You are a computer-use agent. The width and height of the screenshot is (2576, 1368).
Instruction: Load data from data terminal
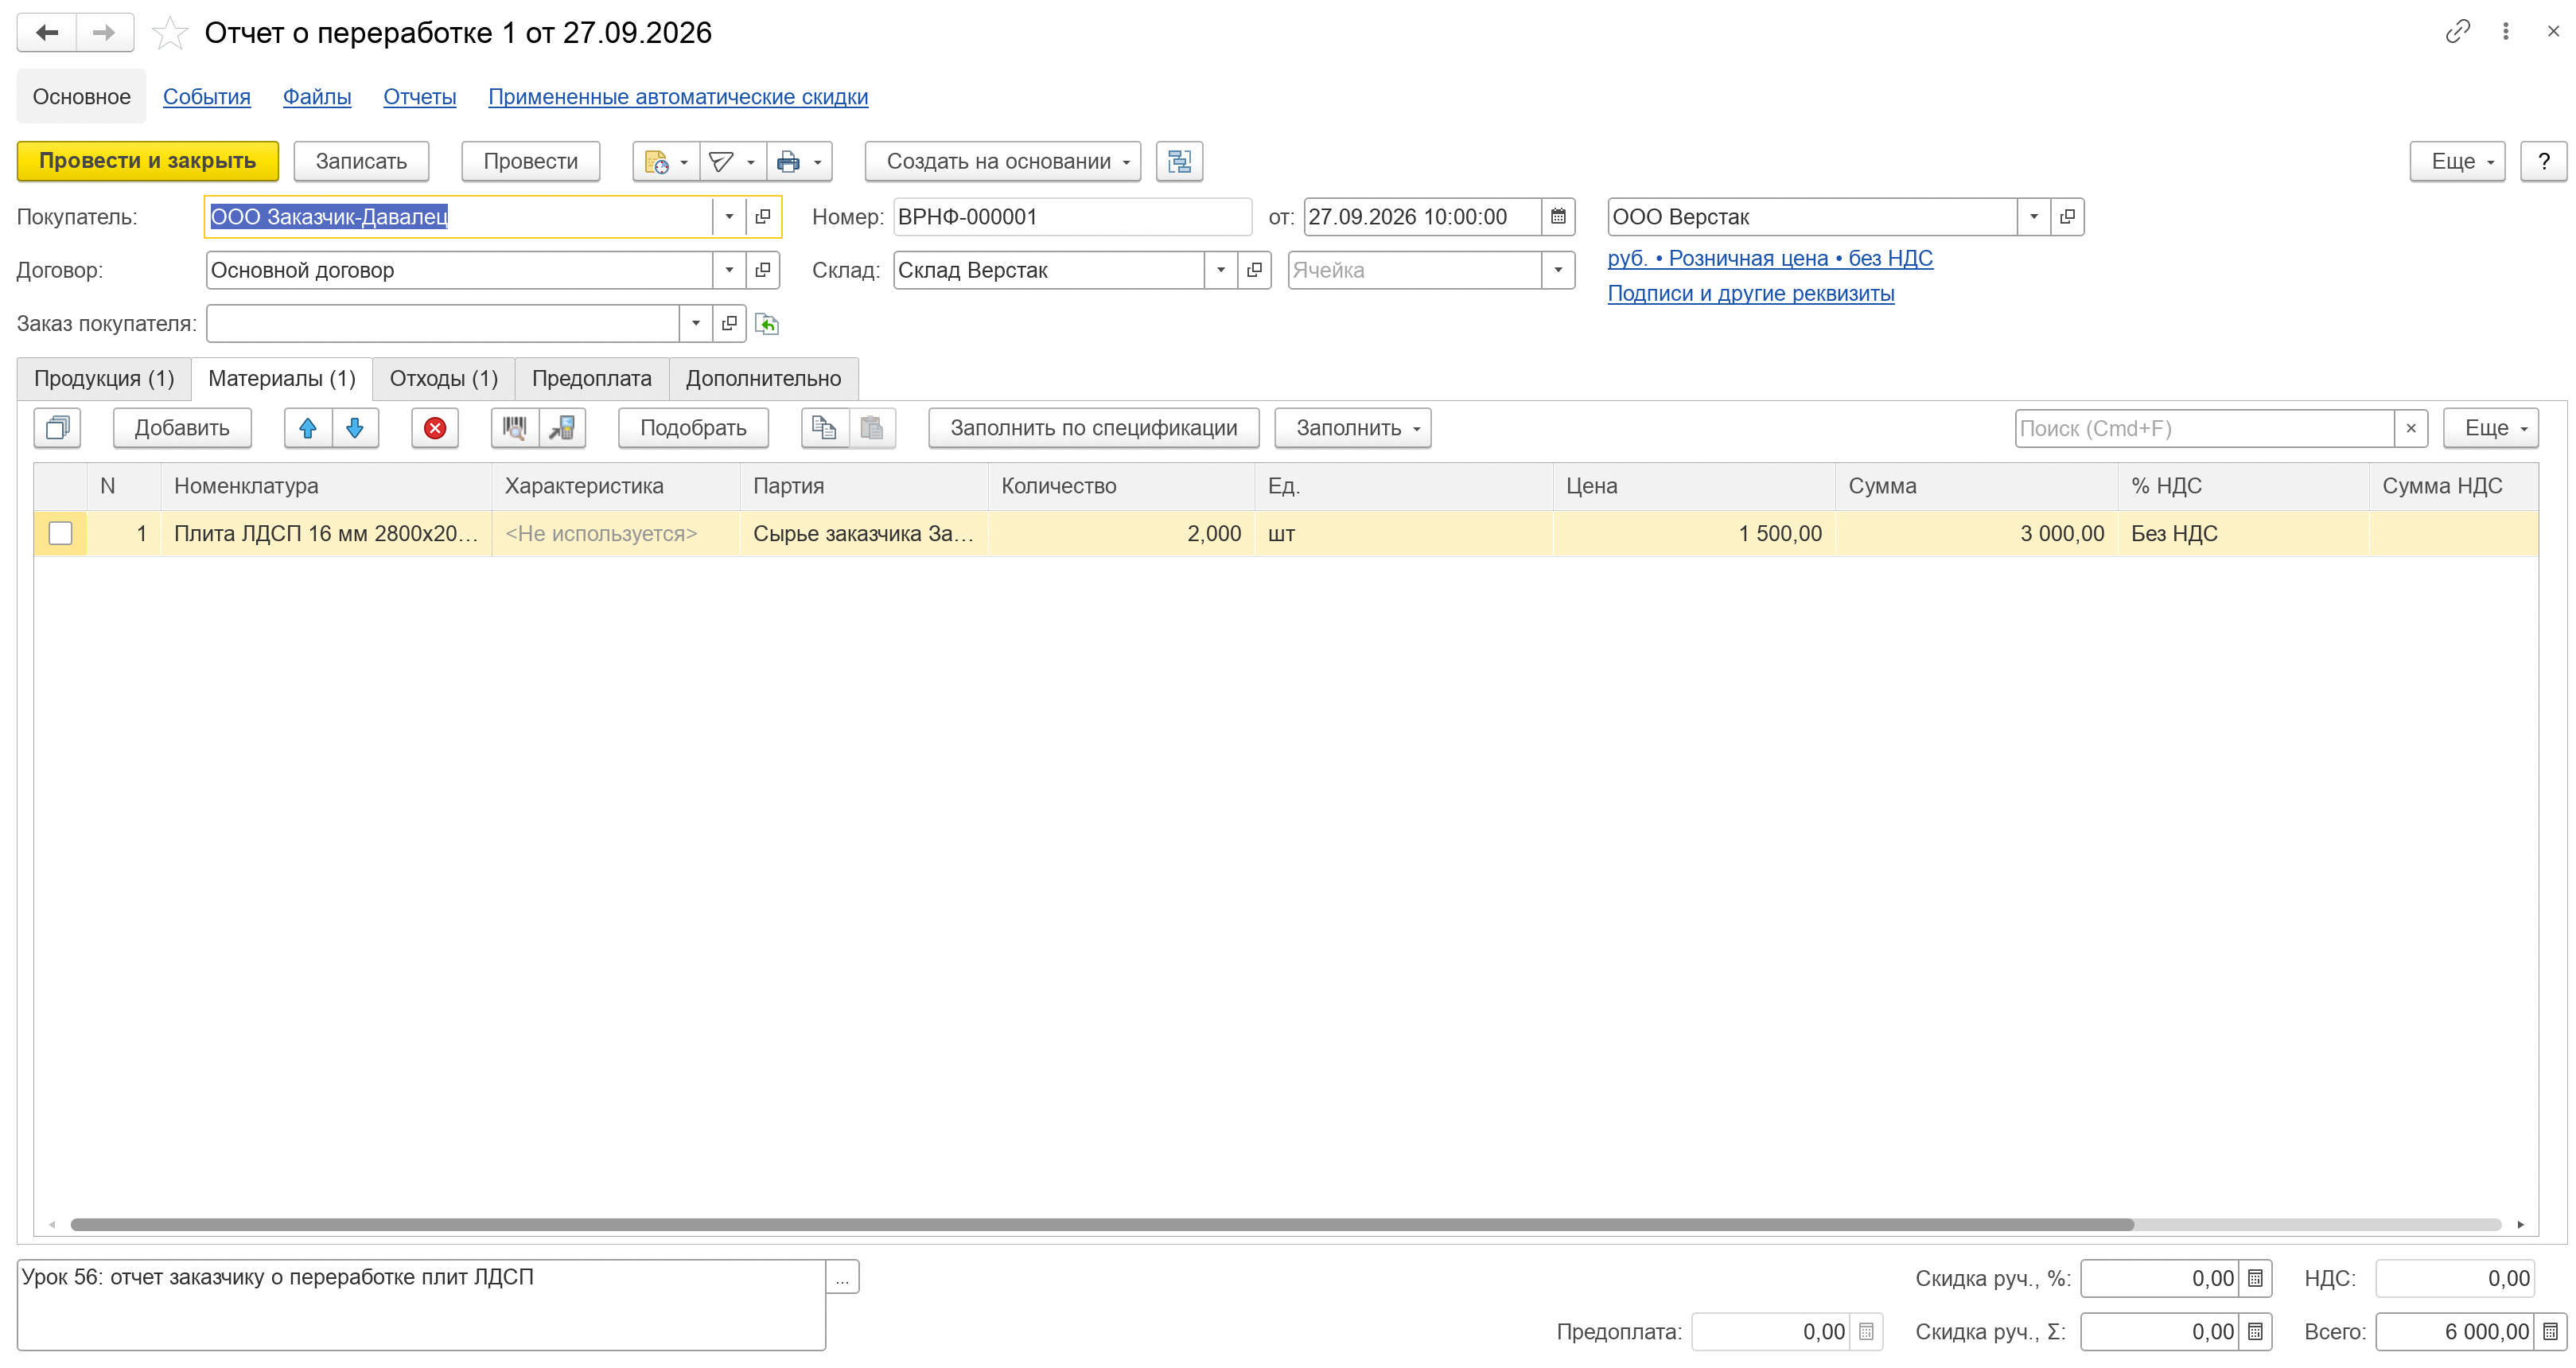click(x=562, y=428)
